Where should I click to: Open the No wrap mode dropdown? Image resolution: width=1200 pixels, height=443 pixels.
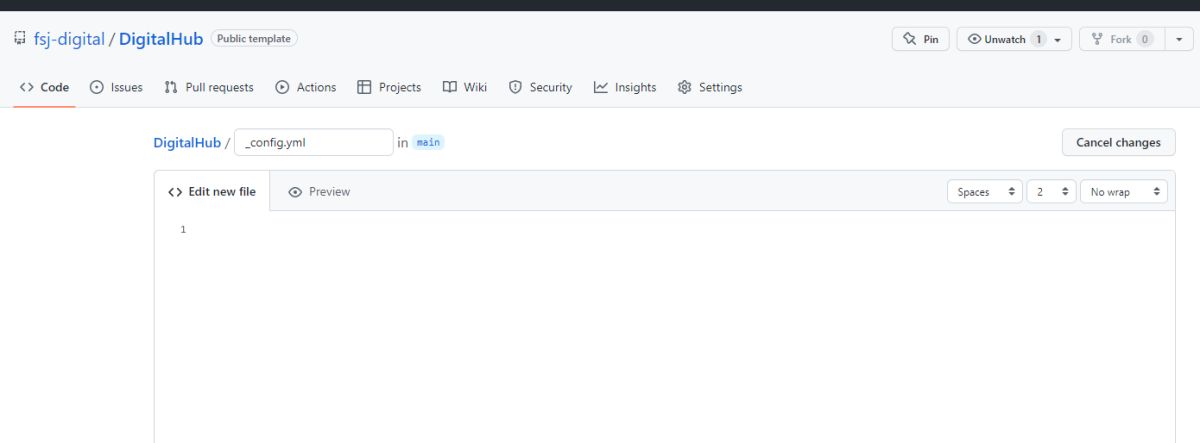coord(1124,192)
